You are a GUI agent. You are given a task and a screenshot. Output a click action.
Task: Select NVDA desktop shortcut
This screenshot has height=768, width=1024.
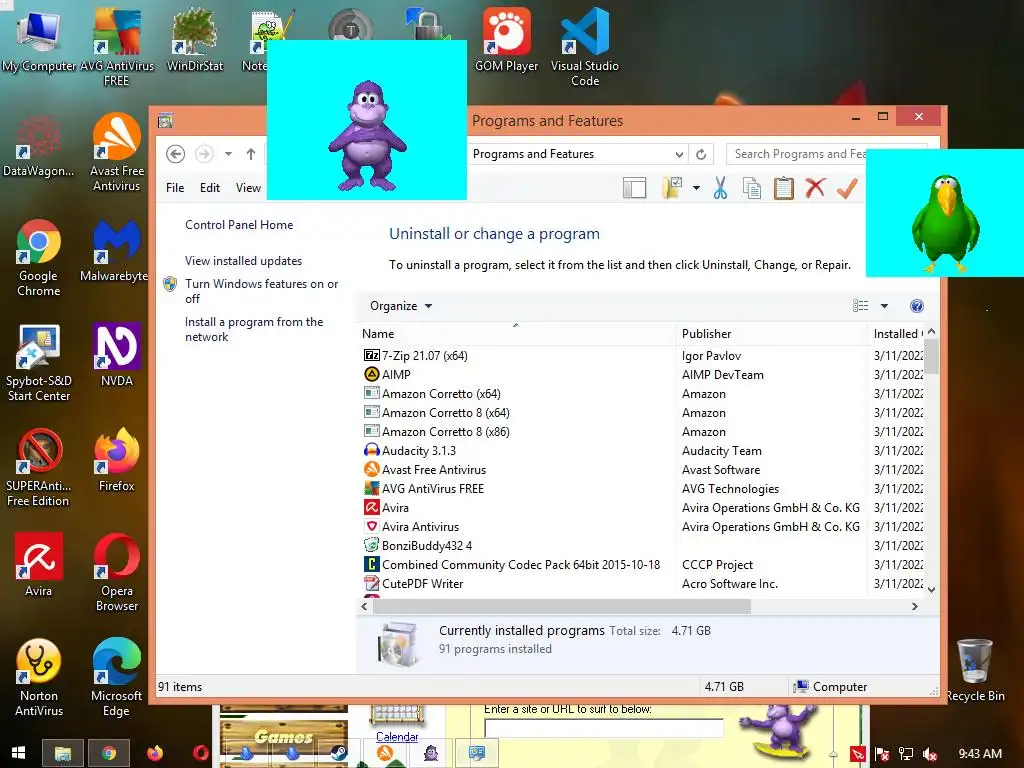116,356
